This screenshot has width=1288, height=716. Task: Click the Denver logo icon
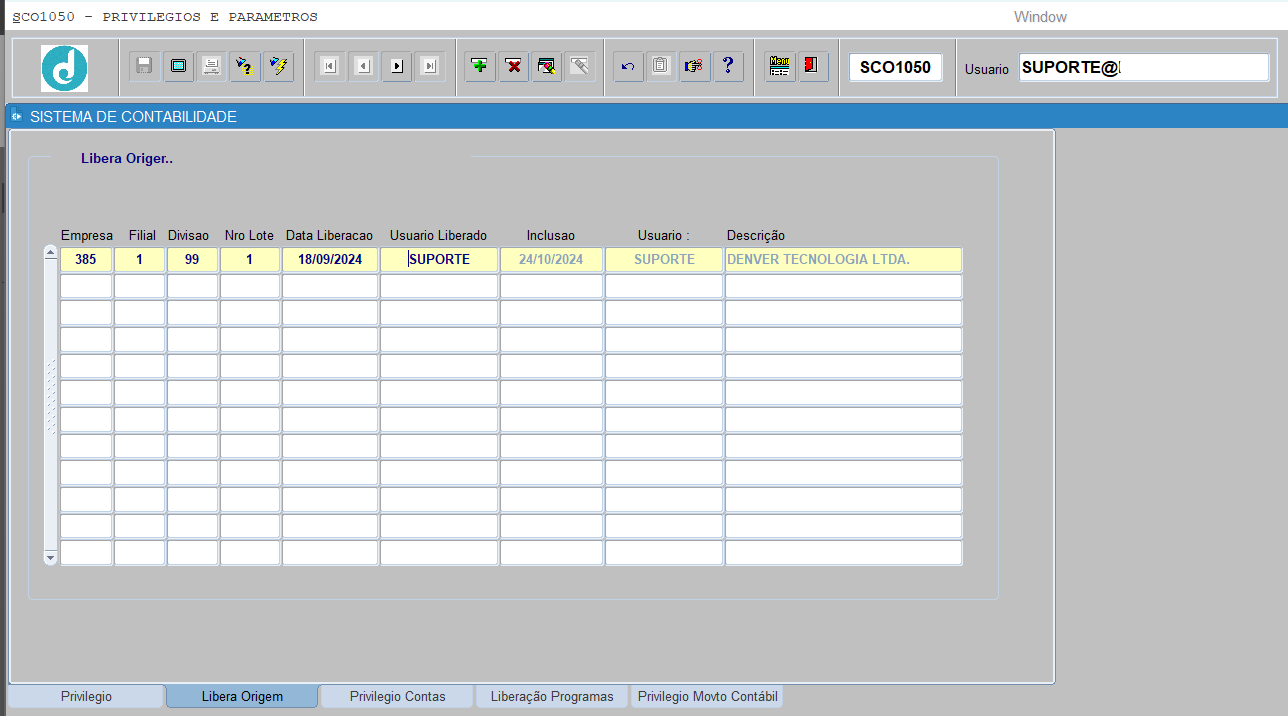pyautogui.click(x=64, y=68)
